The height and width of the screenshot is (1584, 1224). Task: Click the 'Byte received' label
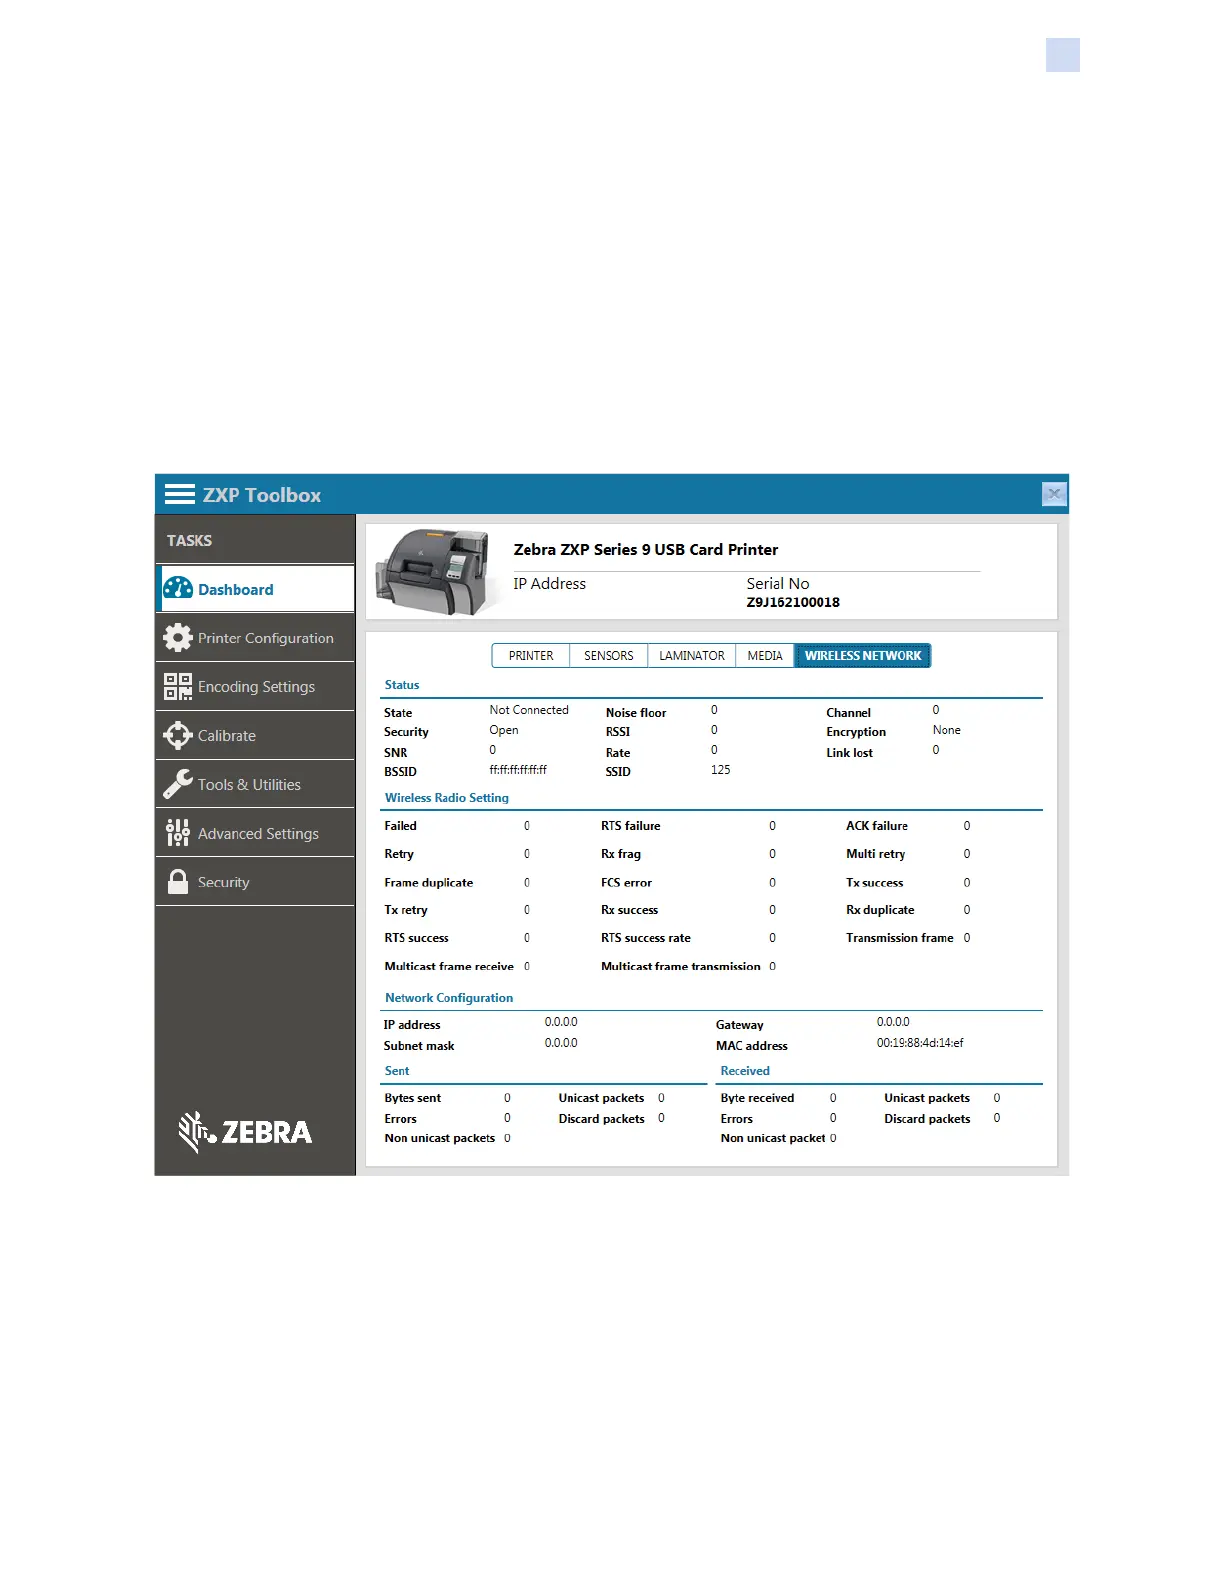pos(757,1098)
